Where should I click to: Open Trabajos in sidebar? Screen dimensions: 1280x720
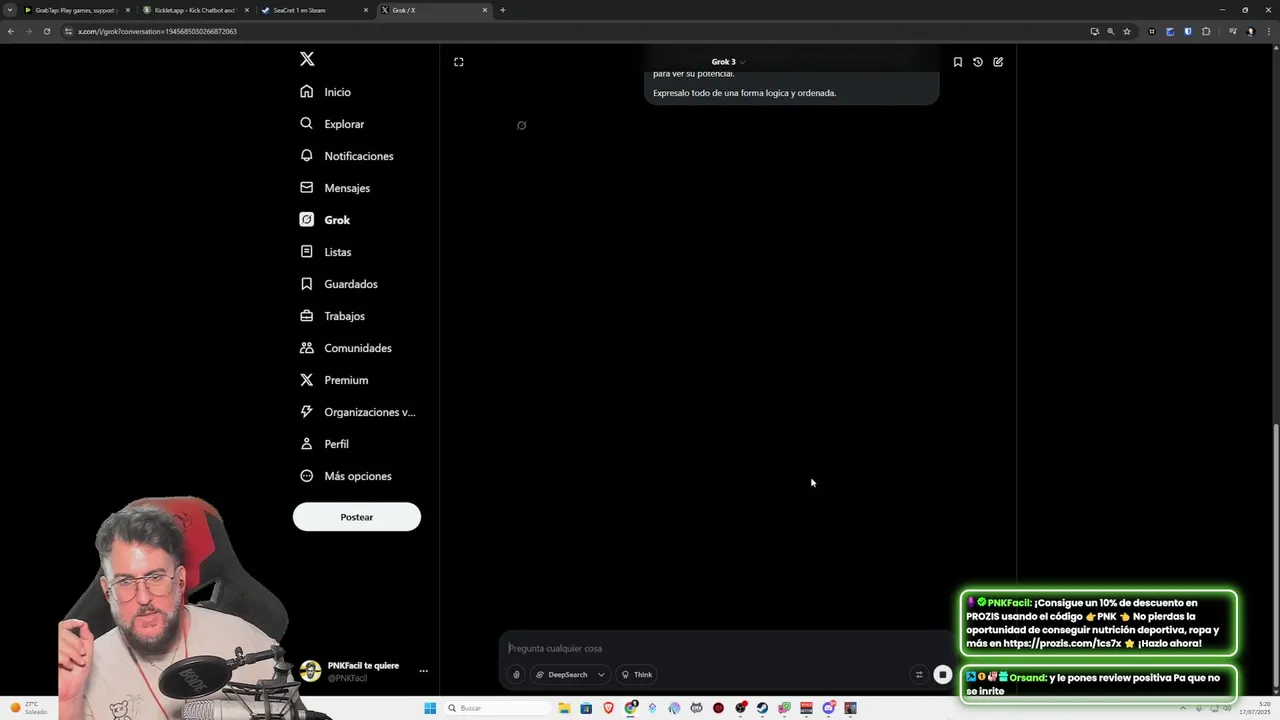332,316
